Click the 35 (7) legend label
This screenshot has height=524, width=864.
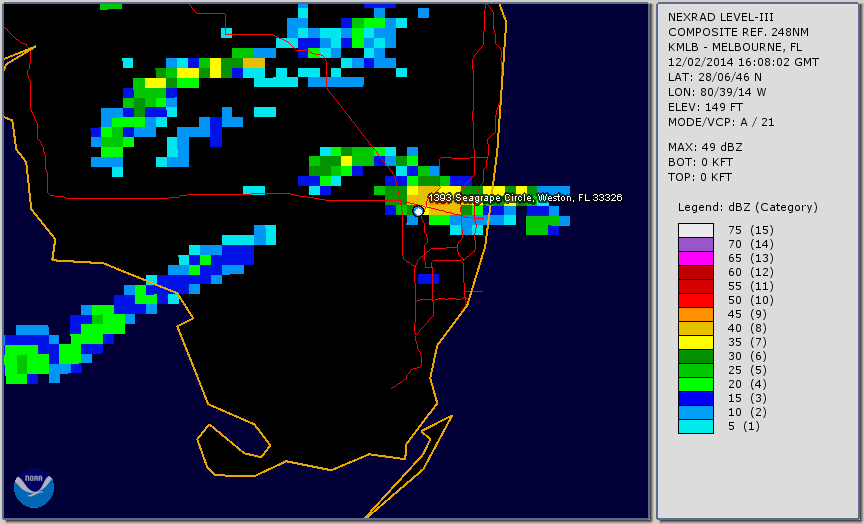747,342
